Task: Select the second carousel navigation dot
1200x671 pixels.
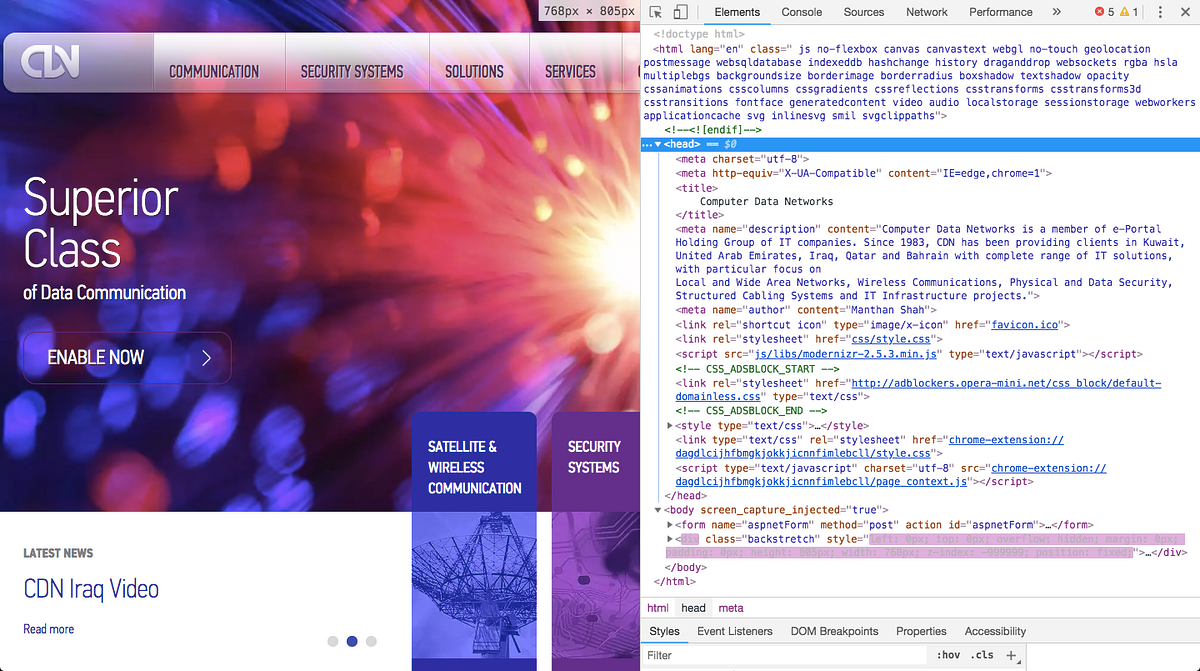Action: [x=352, y=641]
